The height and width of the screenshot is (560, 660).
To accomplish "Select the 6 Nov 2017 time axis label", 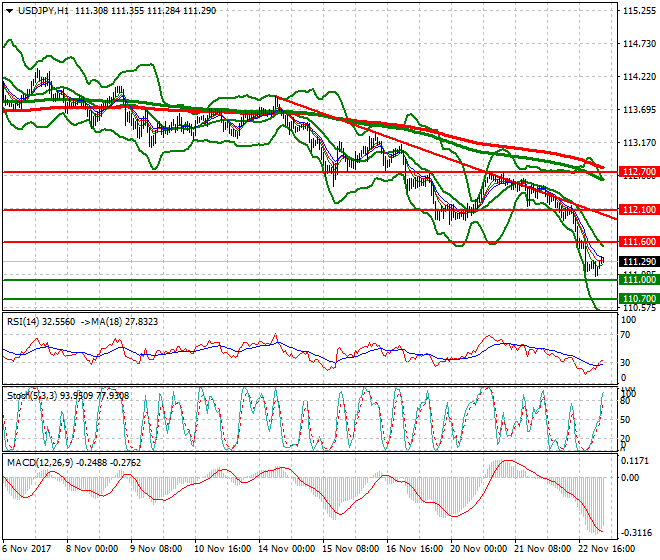I will tap(27, 549).
